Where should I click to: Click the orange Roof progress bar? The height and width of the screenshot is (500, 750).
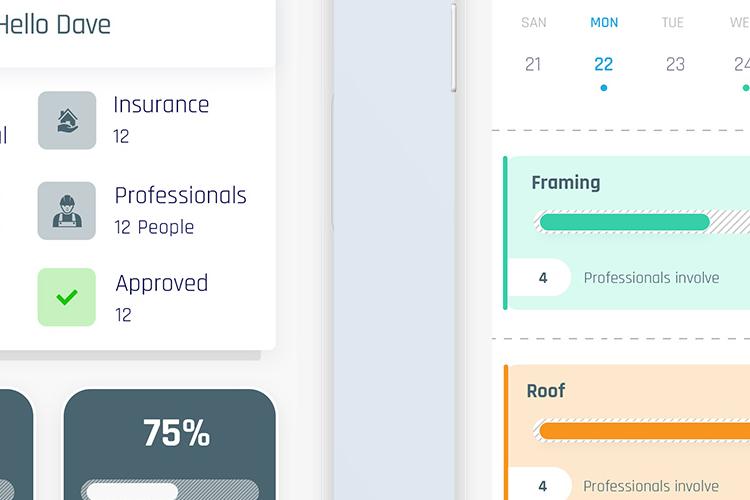coord(645,431)
